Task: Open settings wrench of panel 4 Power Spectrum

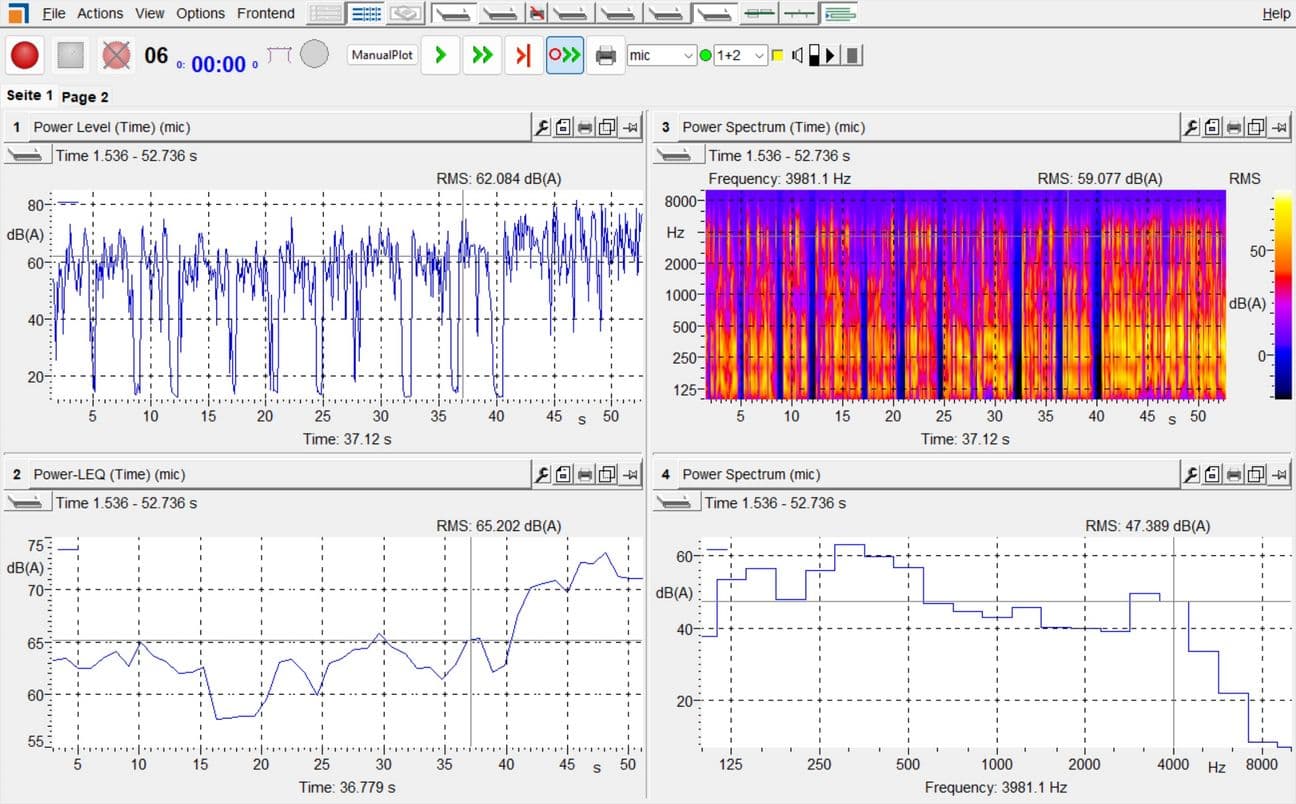Action: coord(1191,474)
